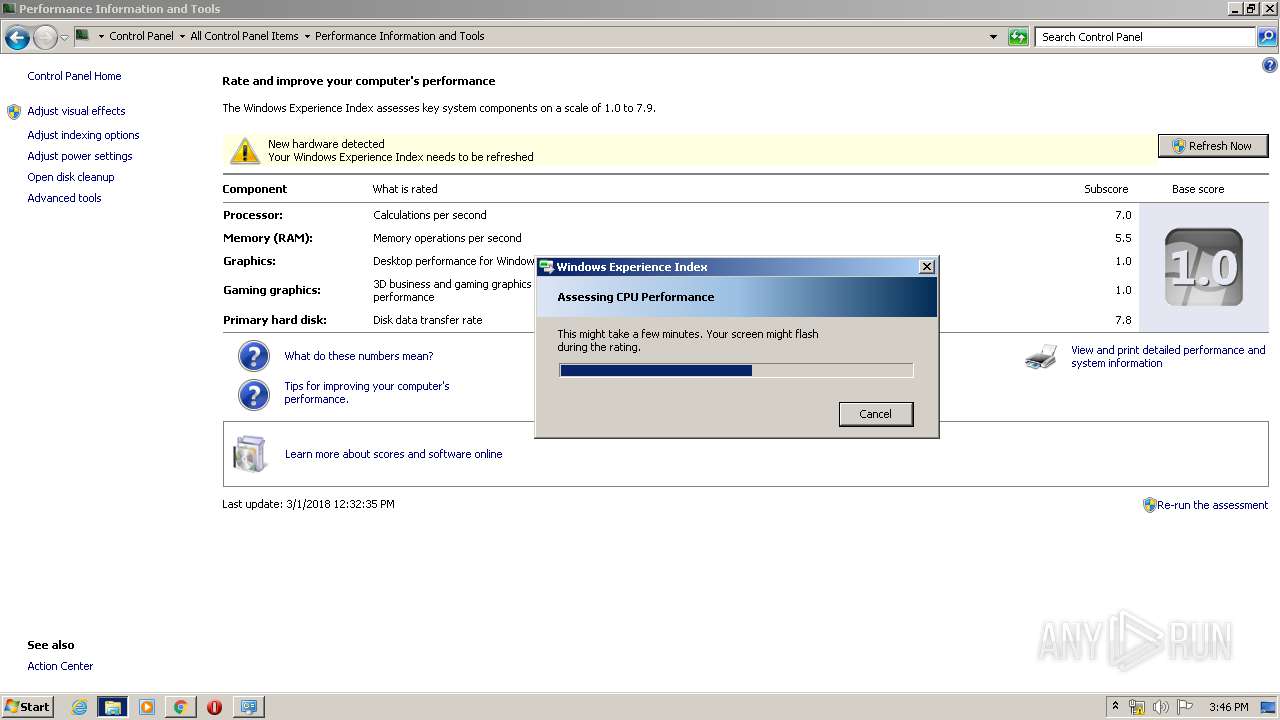Open the Opera taskbar icon
Screen dimensions: 1280x720
[214, 707]
